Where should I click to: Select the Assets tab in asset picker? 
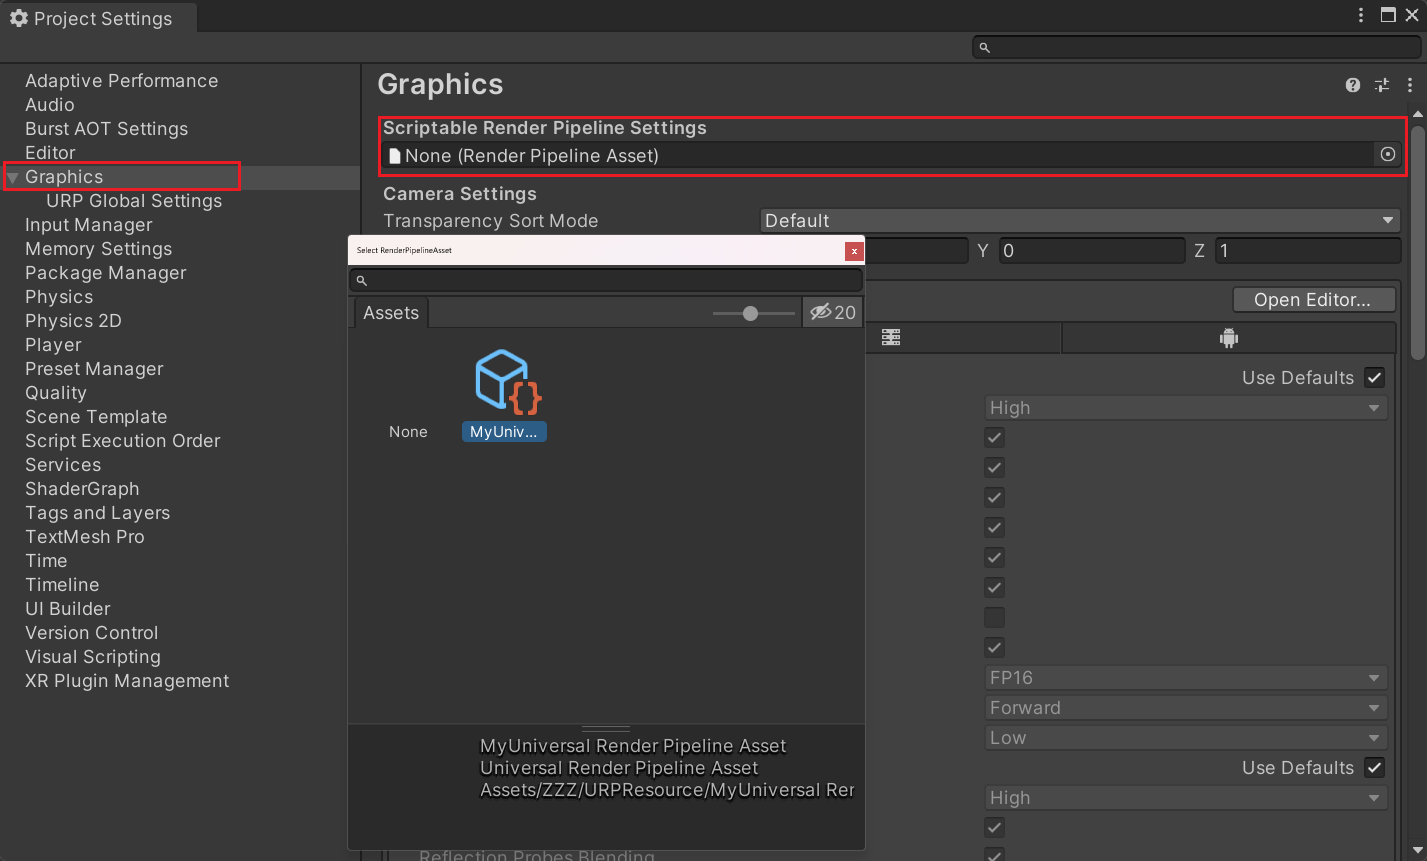point(390,313)
